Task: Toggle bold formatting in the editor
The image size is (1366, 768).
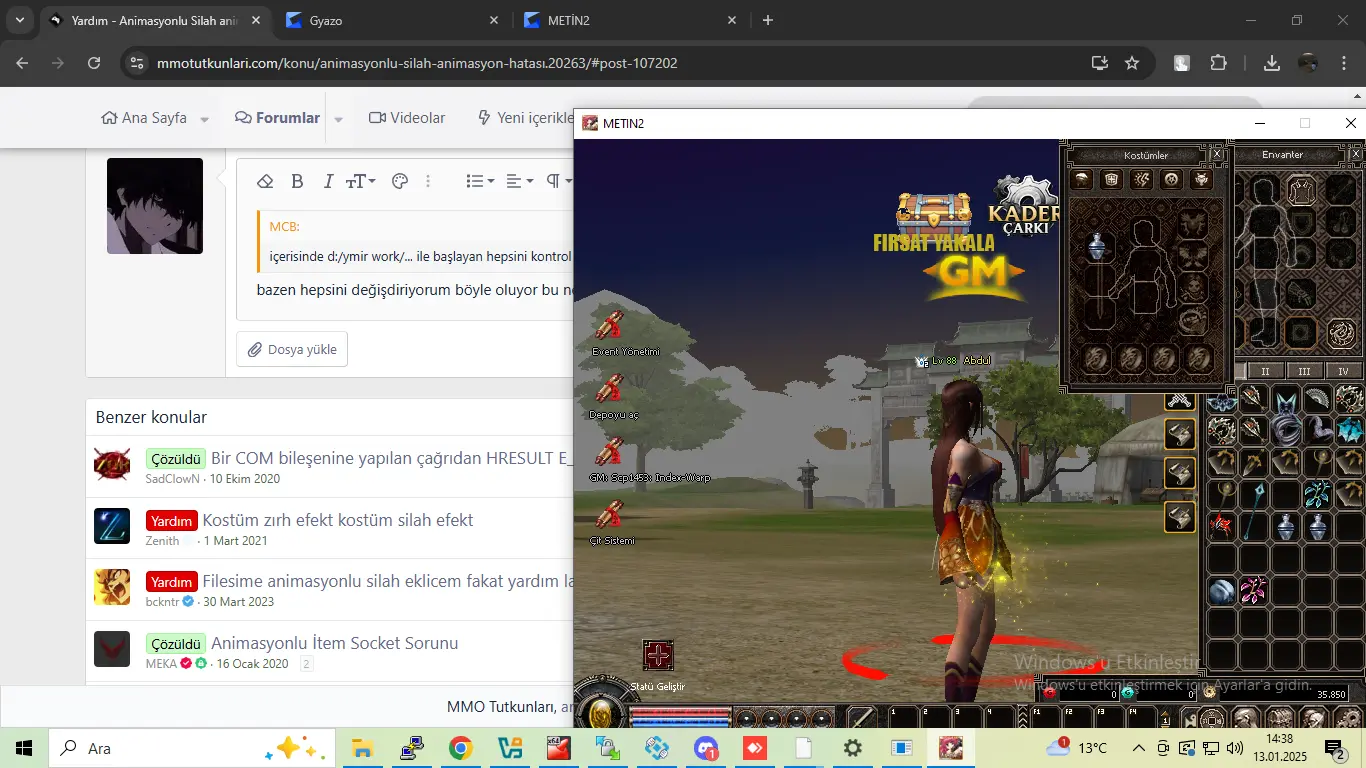Action: tap(297, 181)
